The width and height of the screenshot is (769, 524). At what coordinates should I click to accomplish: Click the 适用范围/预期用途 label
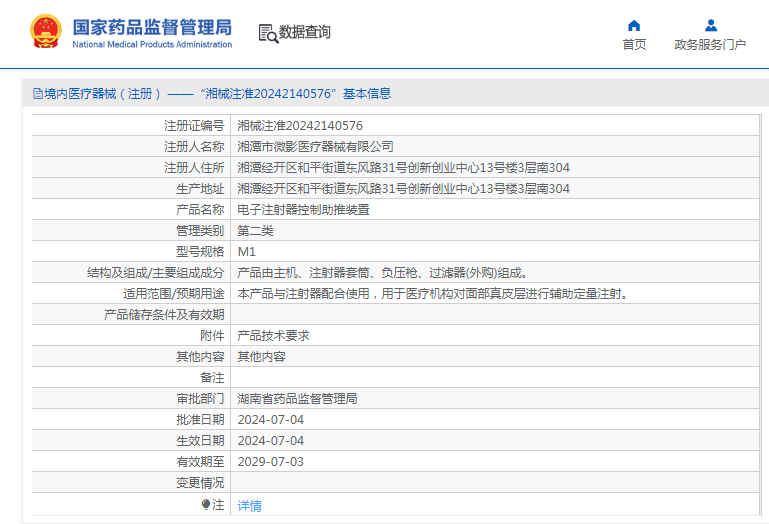174,294
